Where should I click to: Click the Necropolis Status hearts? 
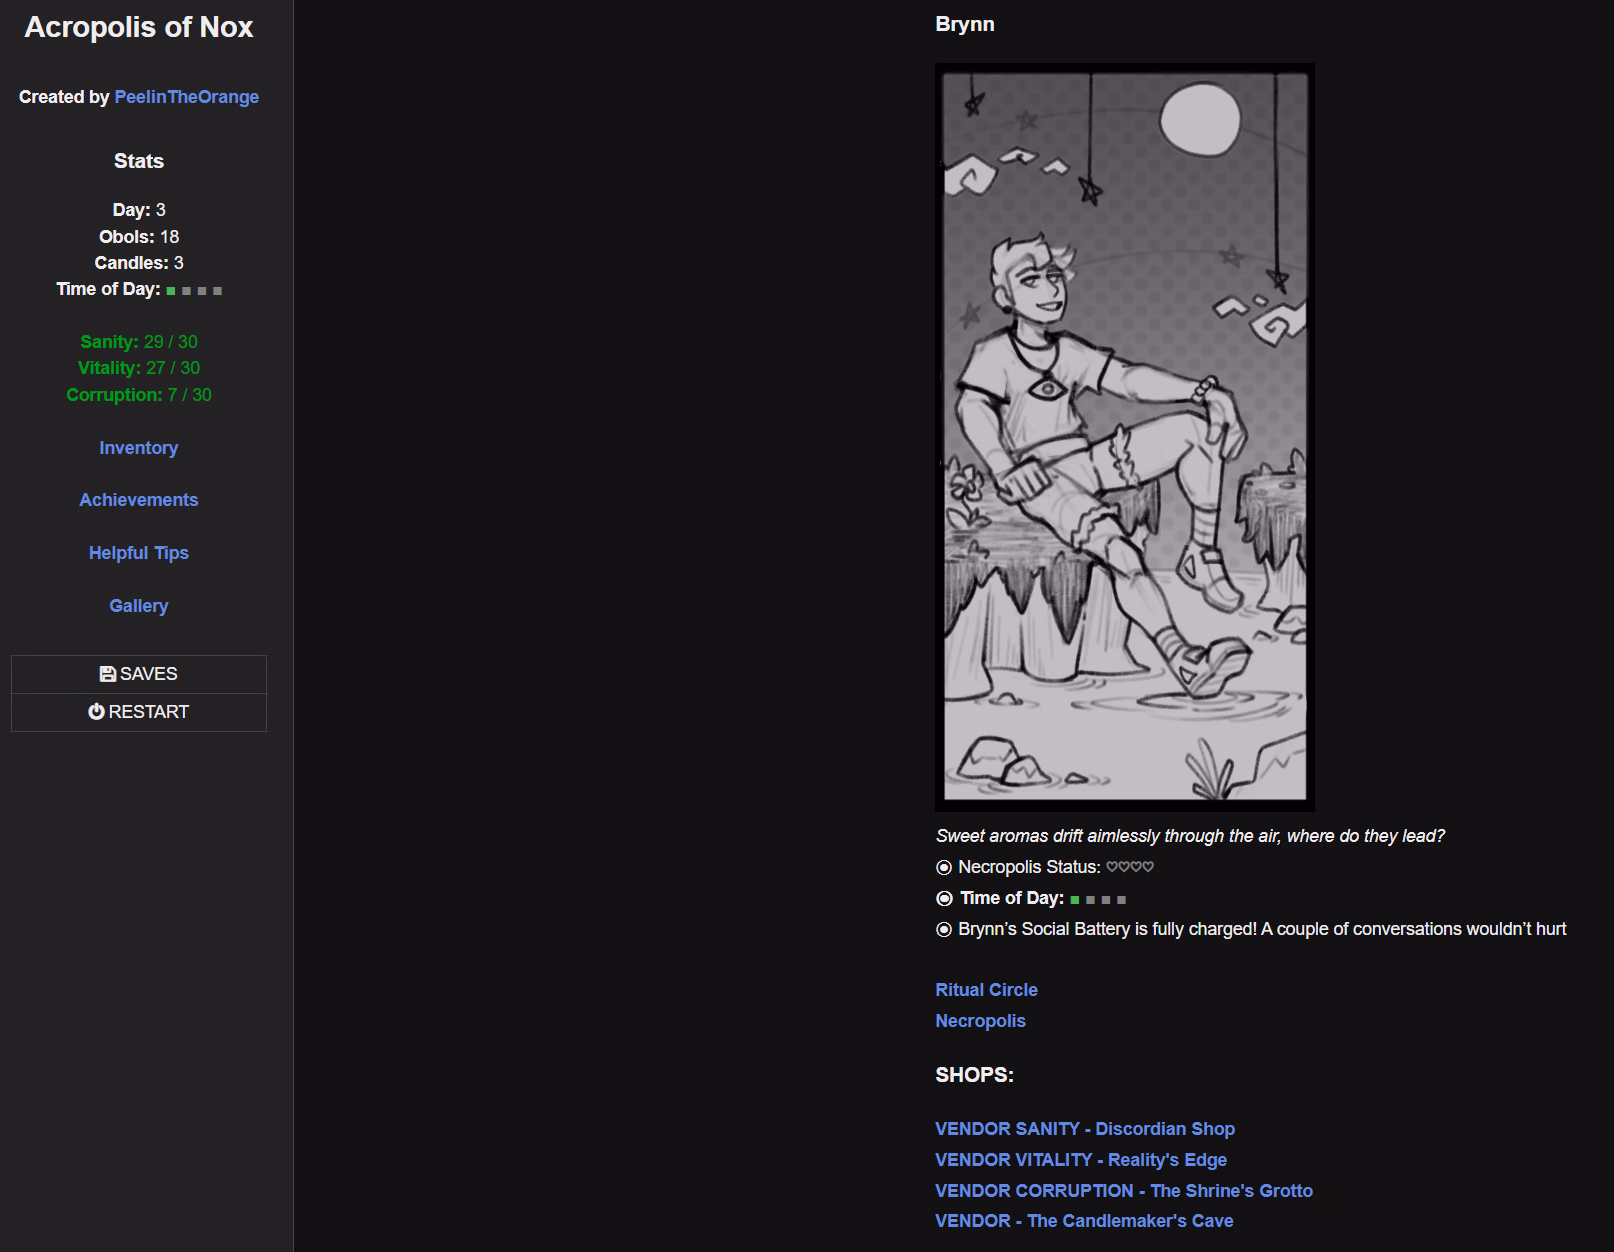1129,867
